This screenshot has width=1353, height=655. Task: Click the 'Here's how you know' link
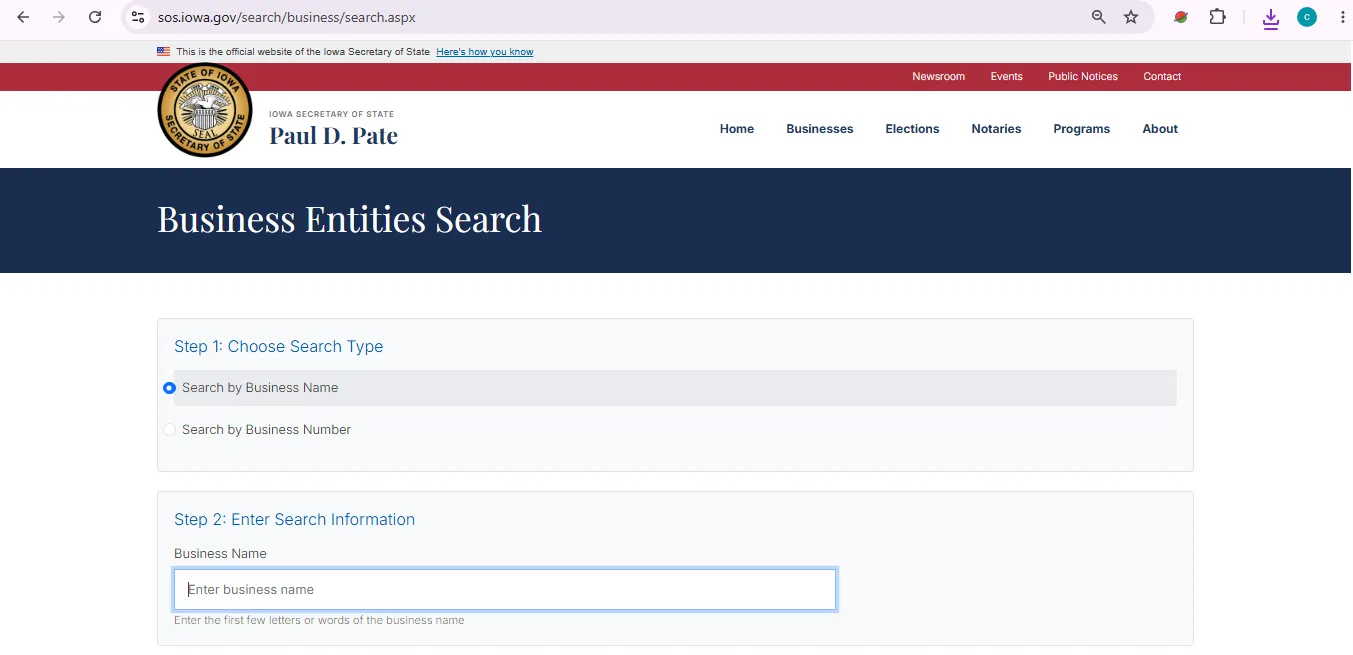485,52
